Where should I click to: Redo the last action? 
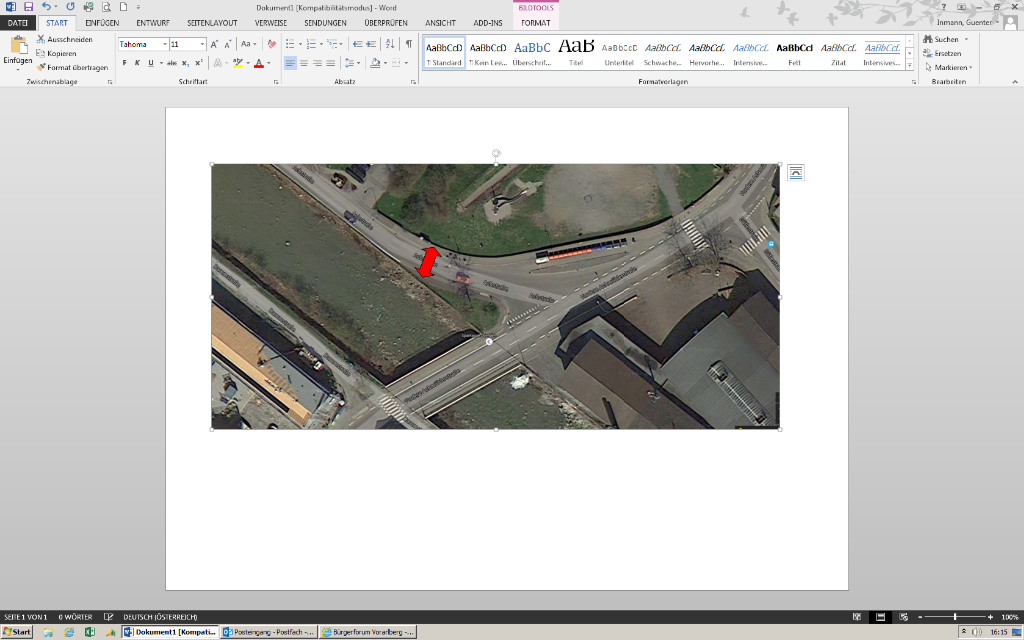tap(71, 7)
